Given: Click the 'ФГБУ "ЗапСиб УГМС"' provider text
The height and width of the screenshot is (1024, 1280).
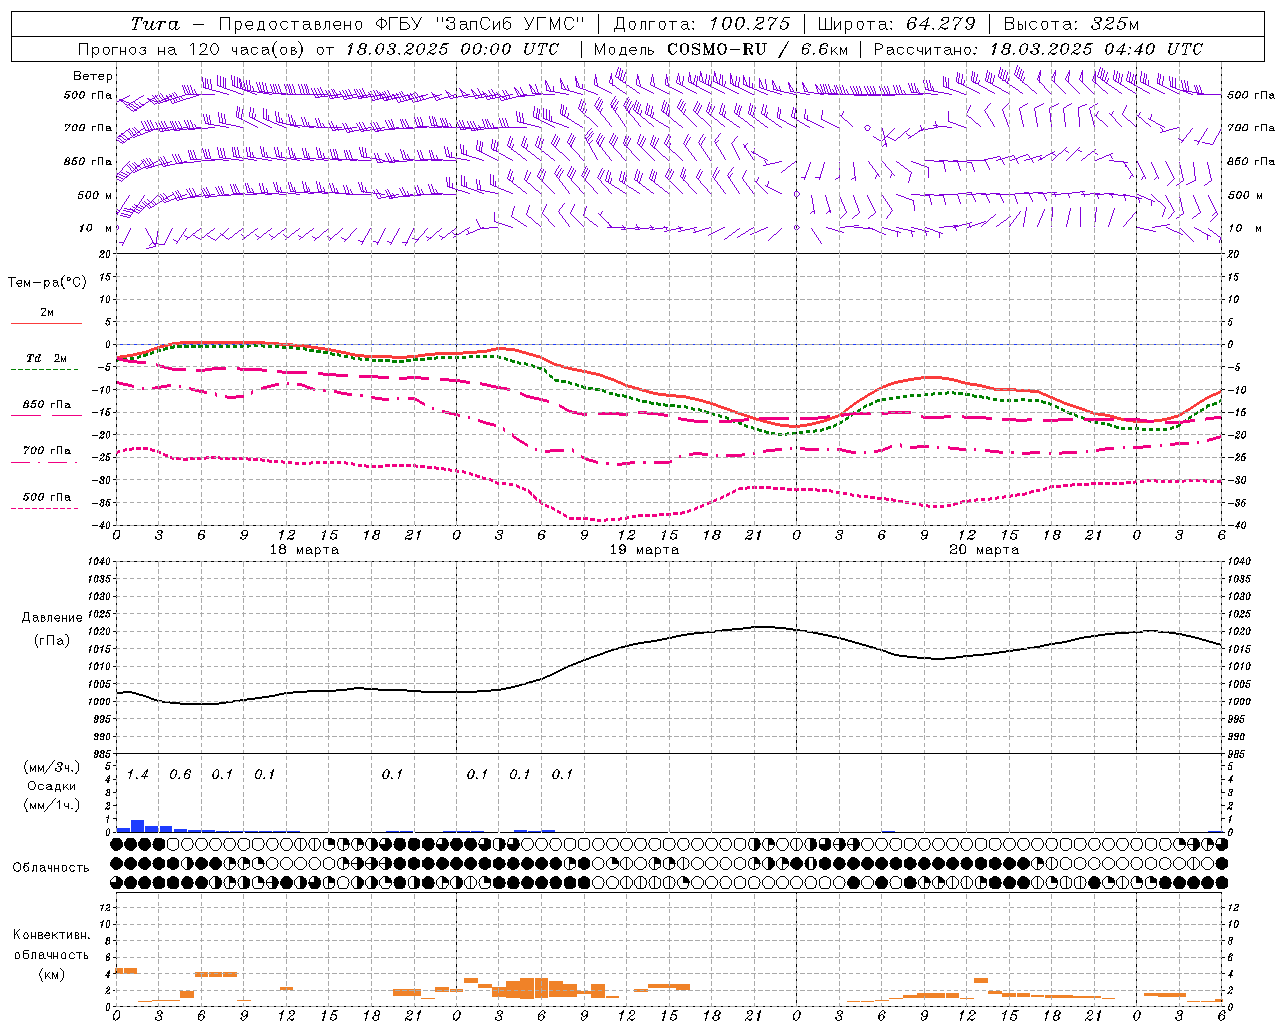Looking at the screenshot, I should pos(479,24).
